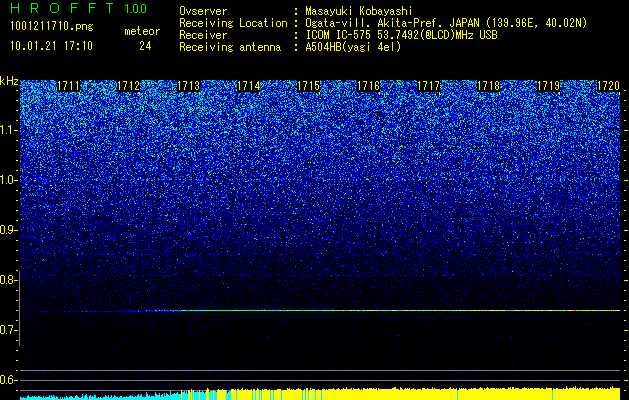
Task: Click the HROFFT program title
Action: [x=62, y=8]
